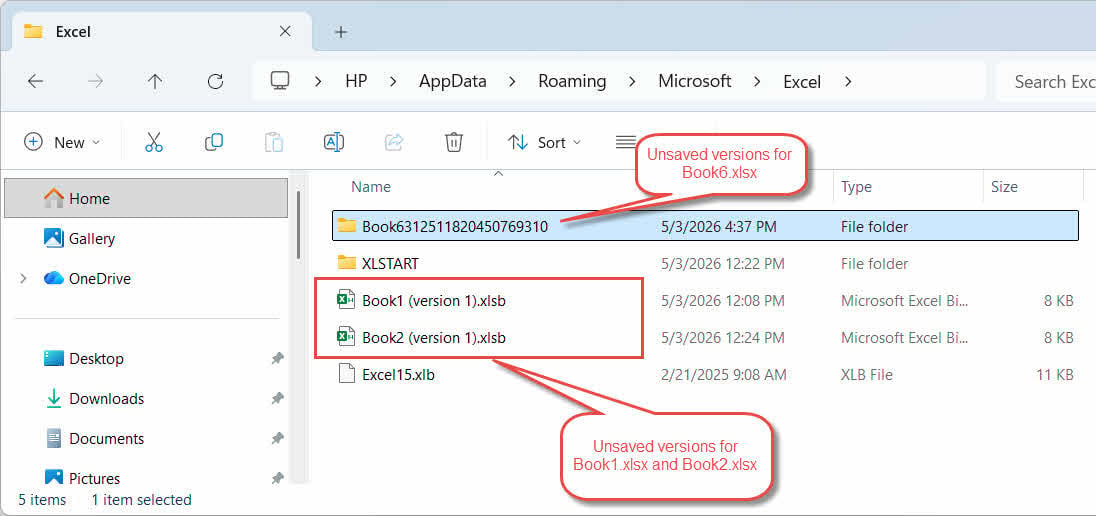Open a new File Explorer tab
Screen dimensions: 1096x516
click(x=340, y=32)
